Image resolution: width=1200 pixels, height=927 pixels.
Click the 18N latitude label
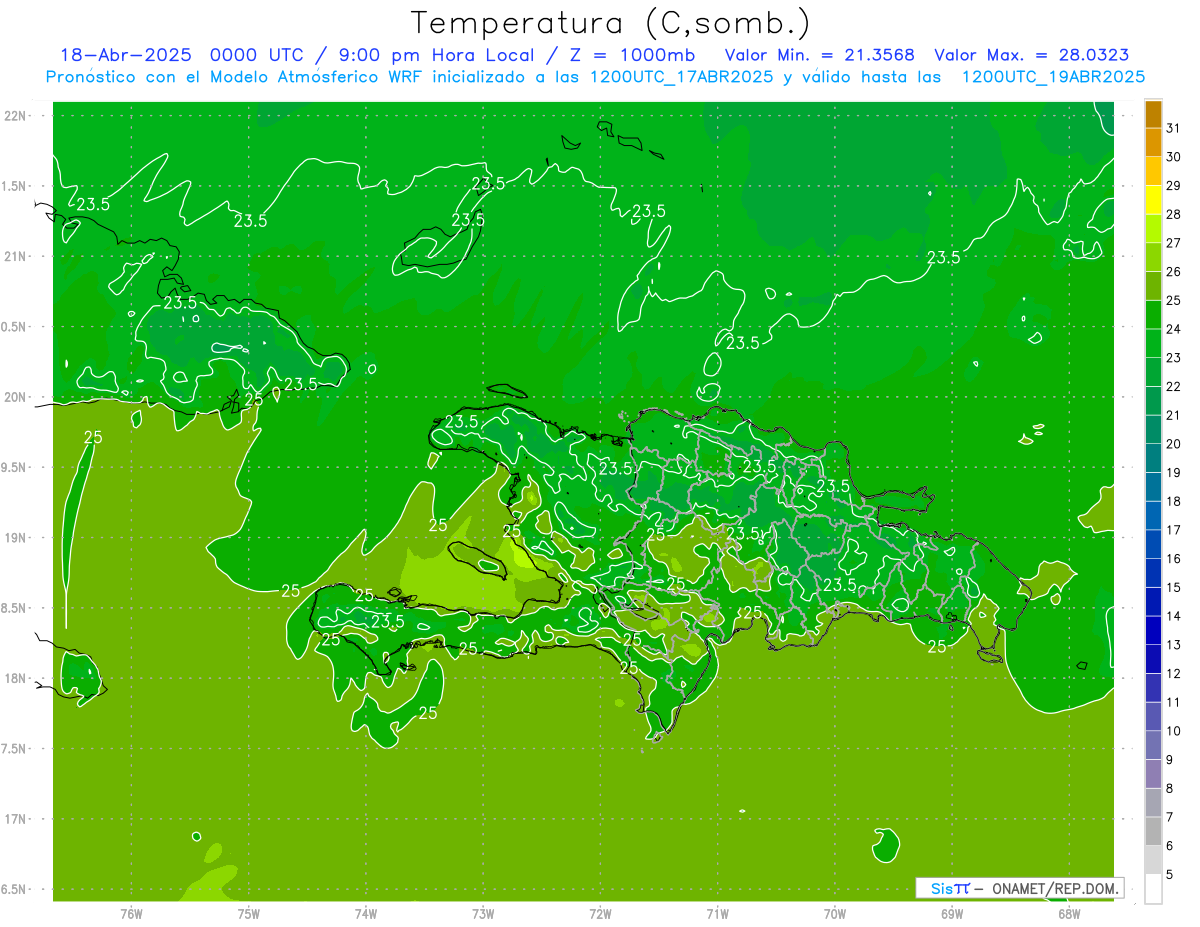[15, 679]
